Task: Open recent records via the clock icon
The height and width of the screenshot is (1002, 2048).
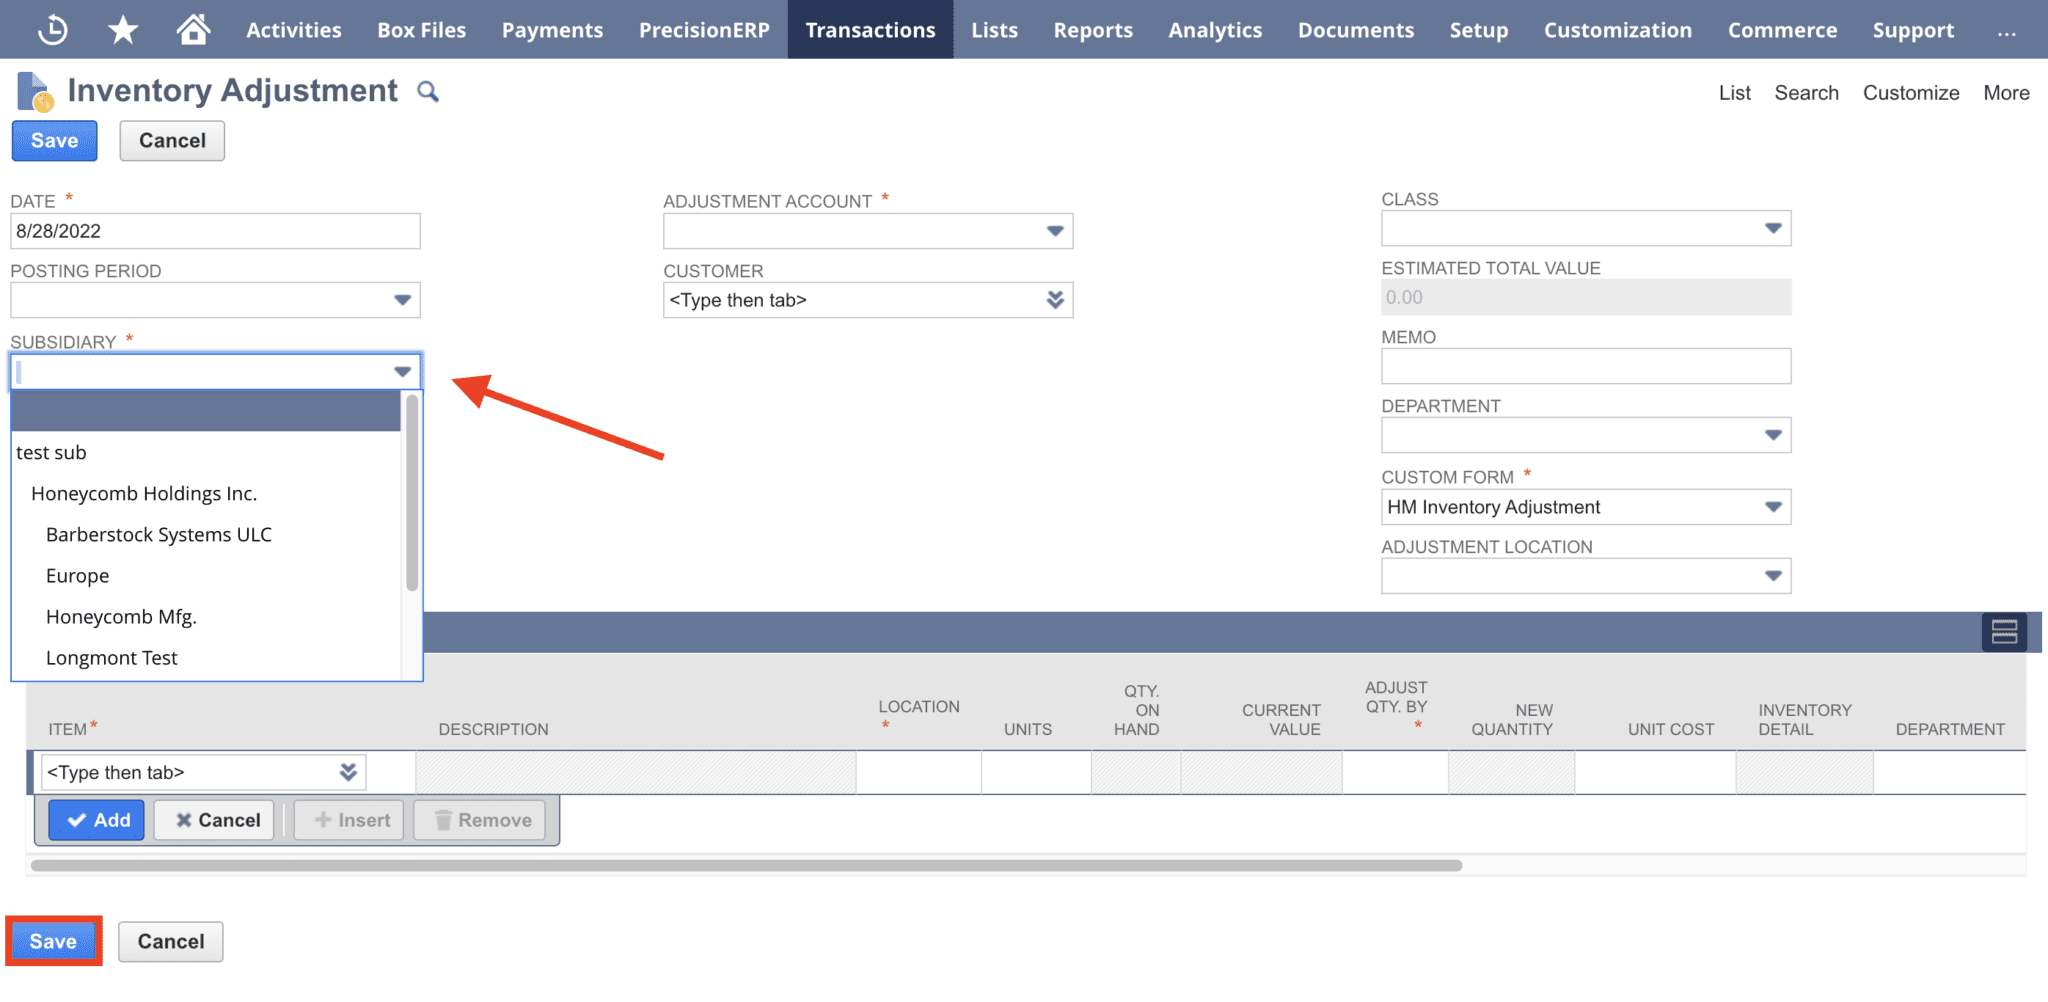Action: pyautogui.click(x=52, y=29)
